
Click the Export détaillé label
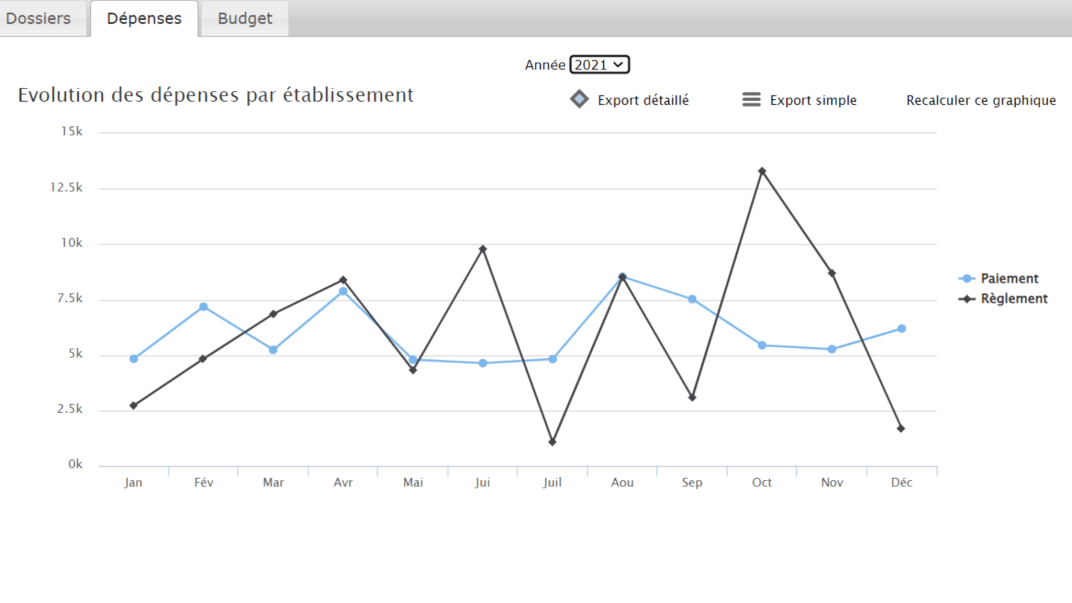643,100
